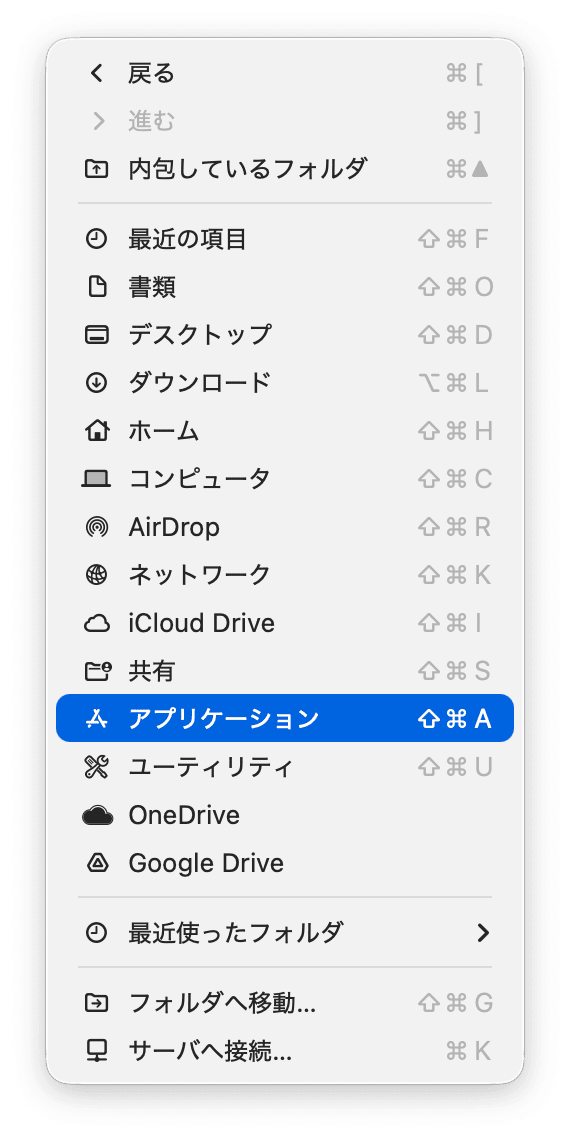Click the globe icon next to ネットワーク
The height and width of the screenshot is (1138, 570).
[x=97, y=575]
